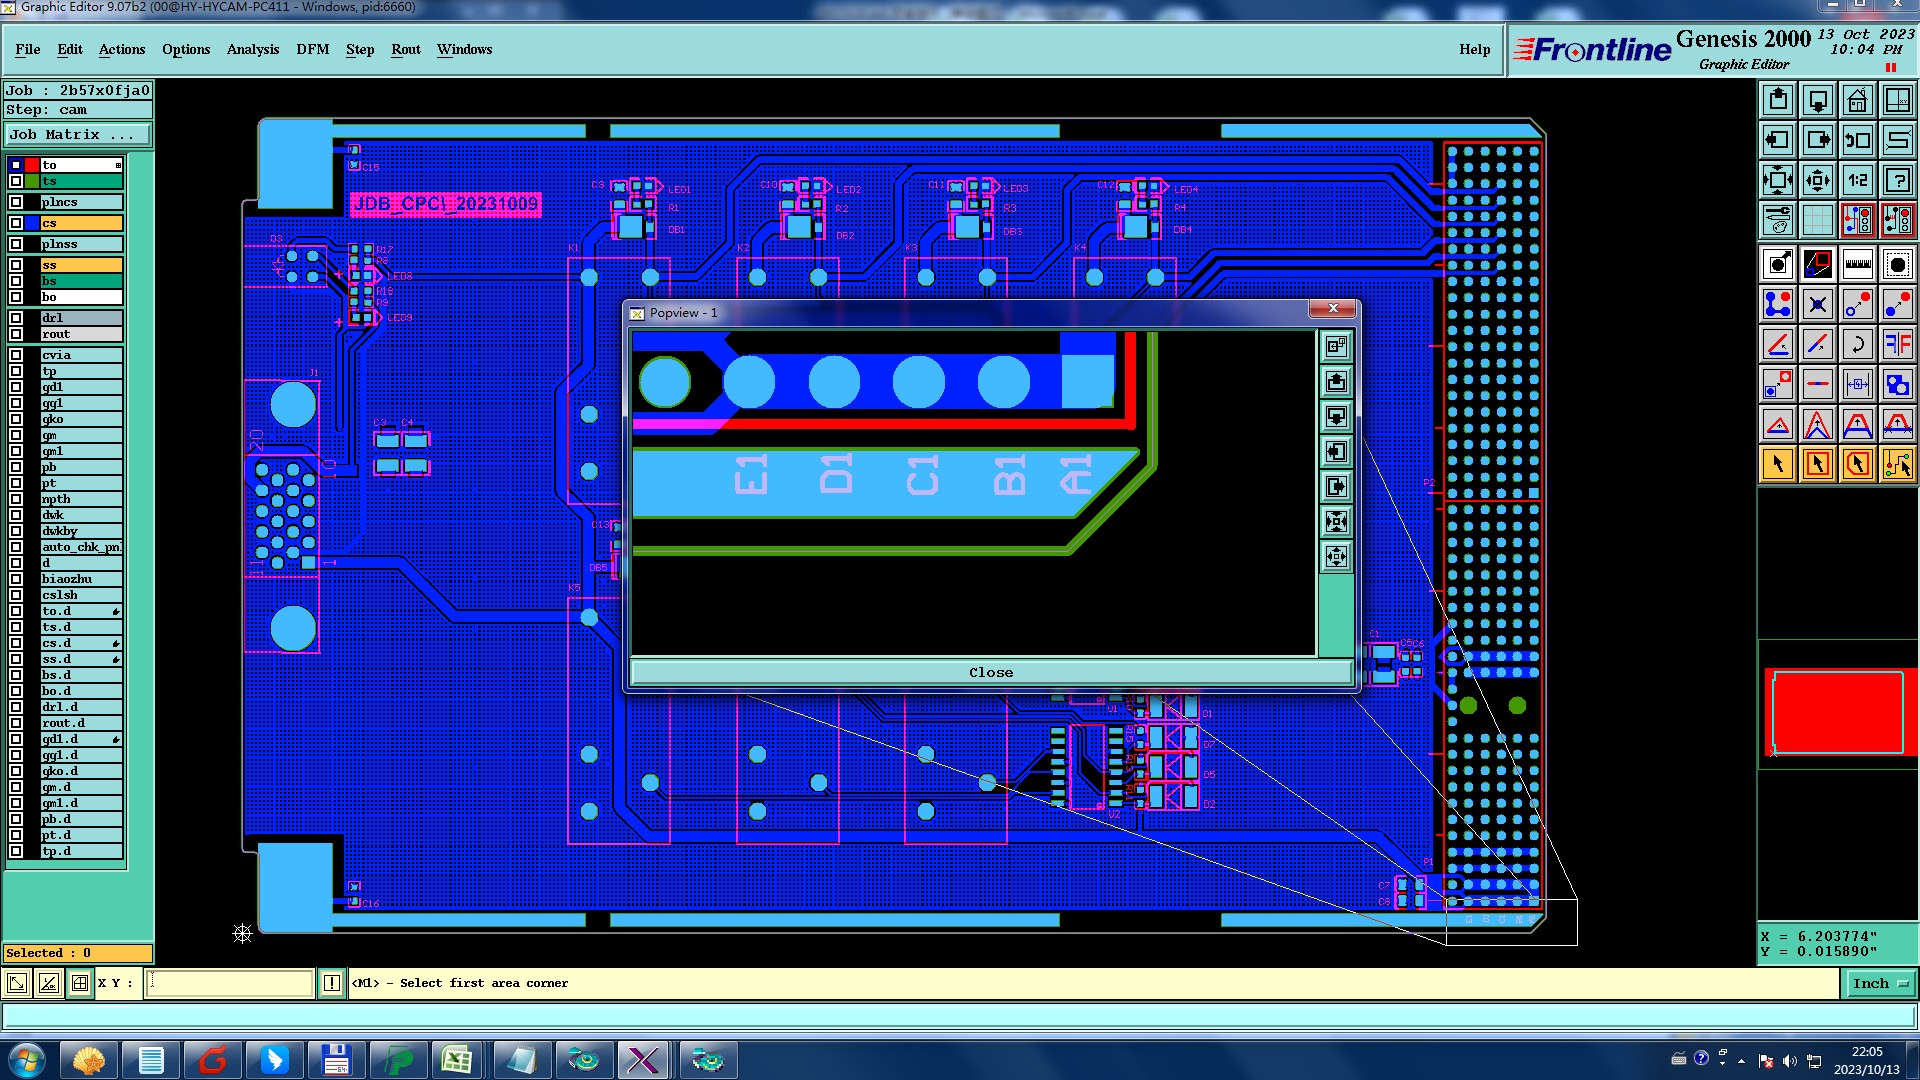Enable the ss layer checkbox
This screenshot has height=1080, width=1920.
16,265
